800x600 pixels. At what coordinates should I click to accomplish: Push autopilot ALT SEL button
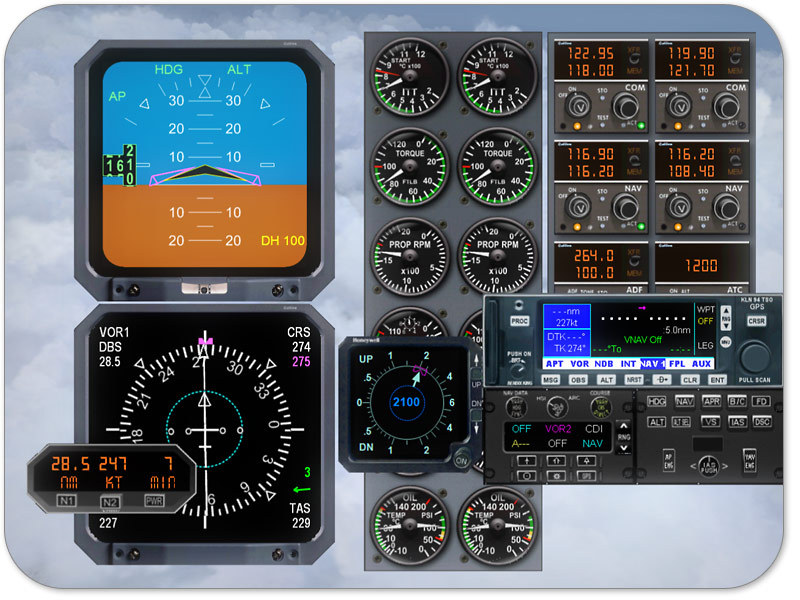click(x=681, y=422)
